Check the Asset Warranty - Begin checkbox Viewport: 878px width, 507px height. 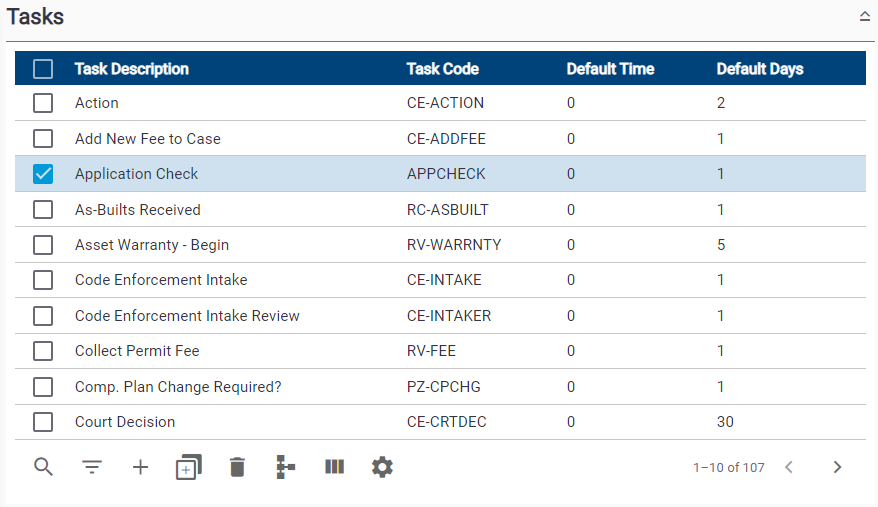coord(43,245)
